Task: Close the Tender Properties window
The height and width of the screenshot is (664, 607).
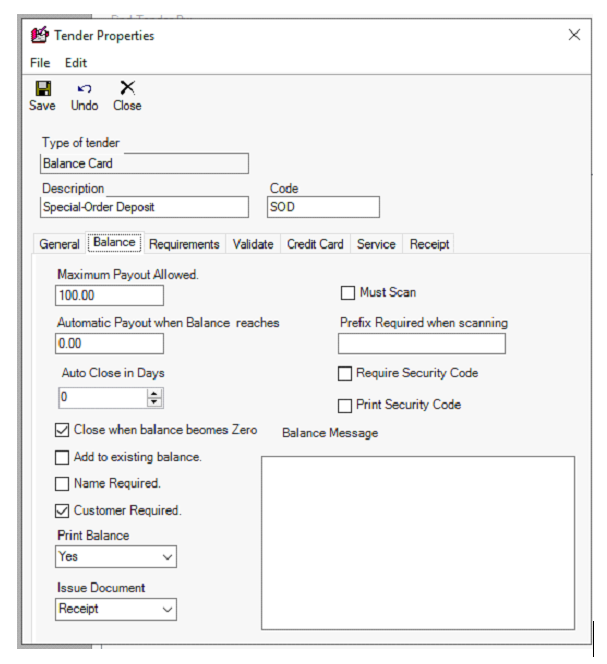Action: pos(574,35)
